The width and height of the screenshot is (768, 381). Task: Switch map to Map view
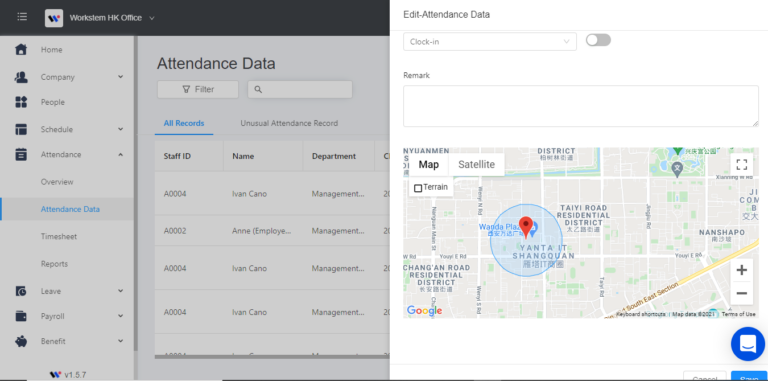pyautogui.click(x=429, y=165)
